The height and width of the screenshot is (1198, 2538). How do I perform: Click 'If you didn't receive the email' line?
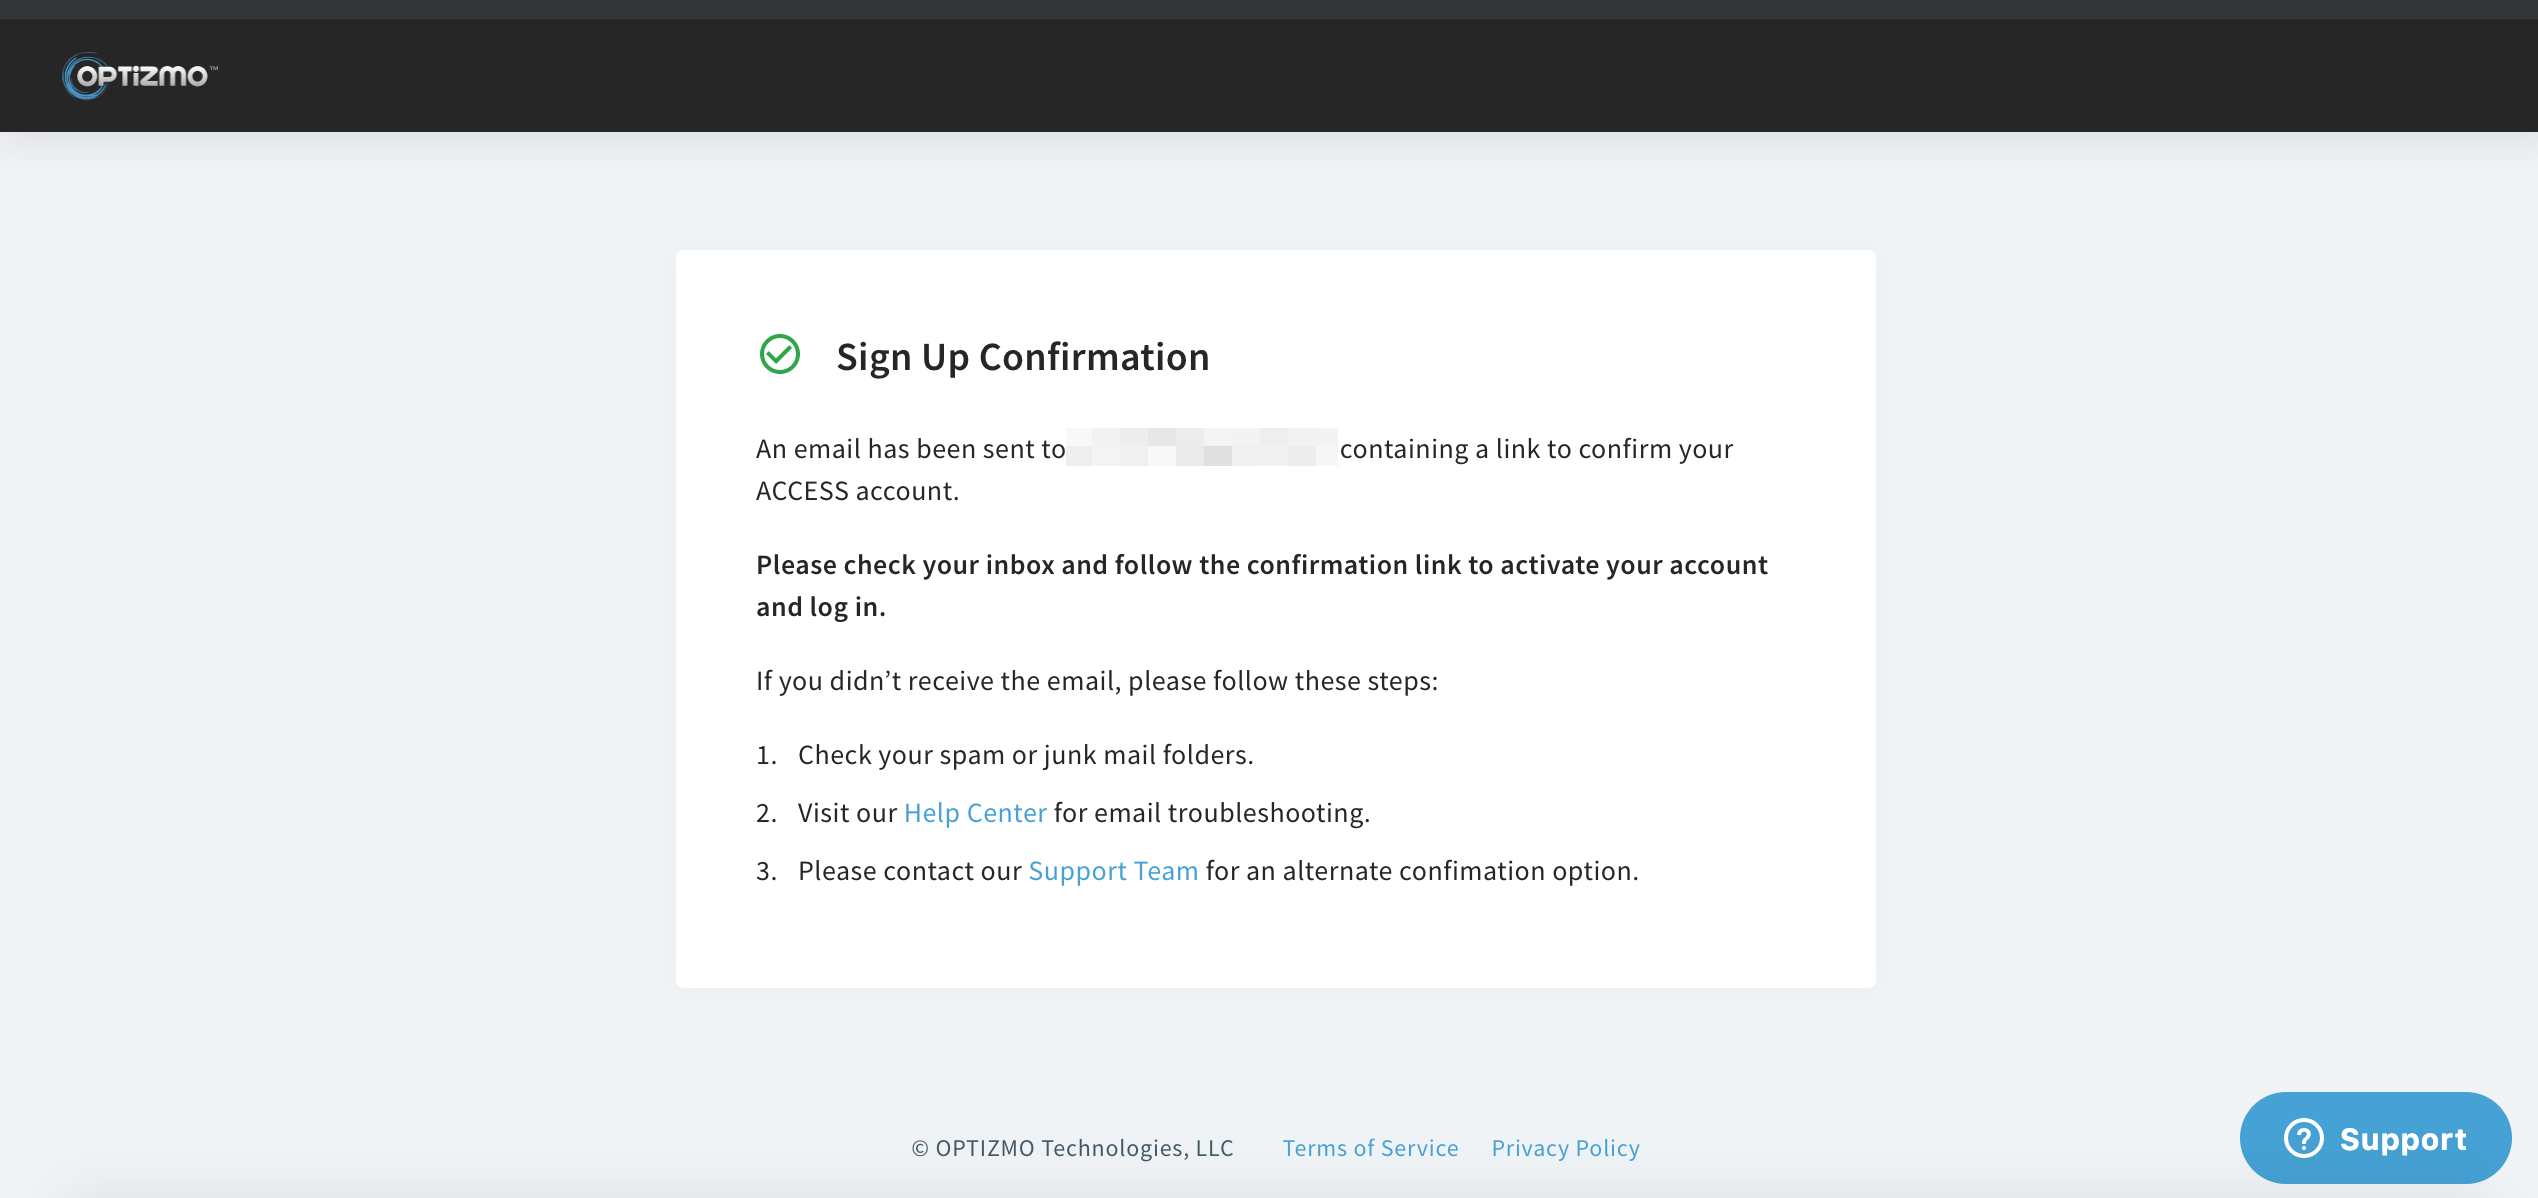point(1097,681)
